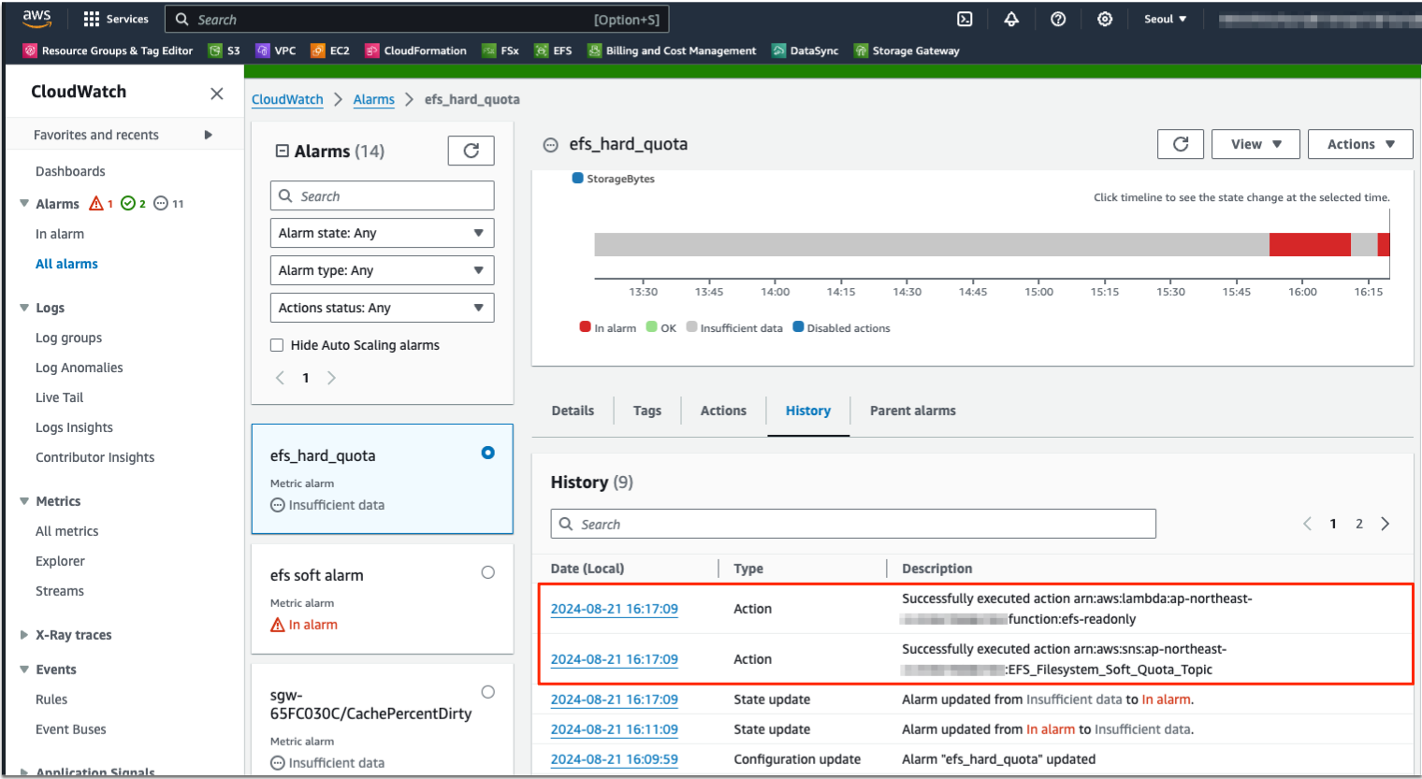1422x779 pixels.
Task: Refresh the efs_hard_quota alarm graph
Action: [x=1180, y=144]
